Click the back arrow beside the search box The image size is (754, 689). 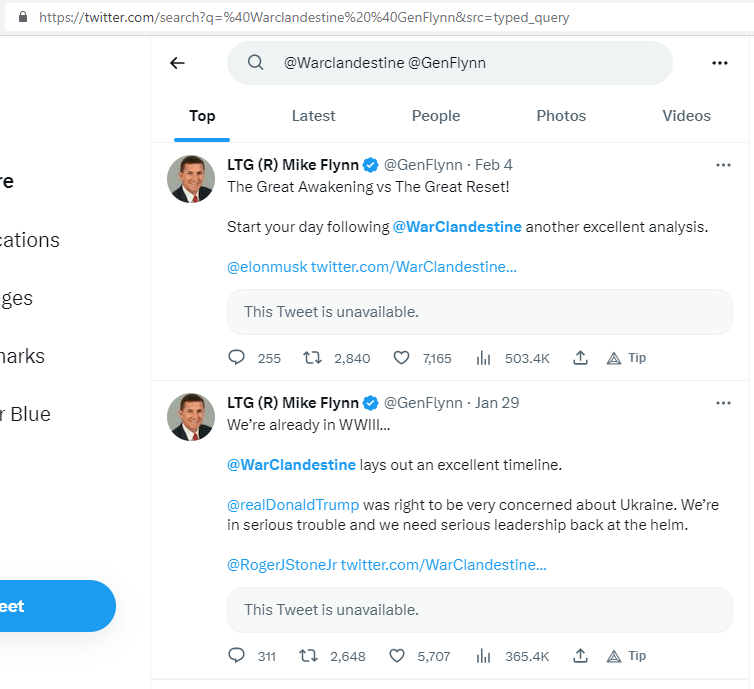tap(177, 63)
